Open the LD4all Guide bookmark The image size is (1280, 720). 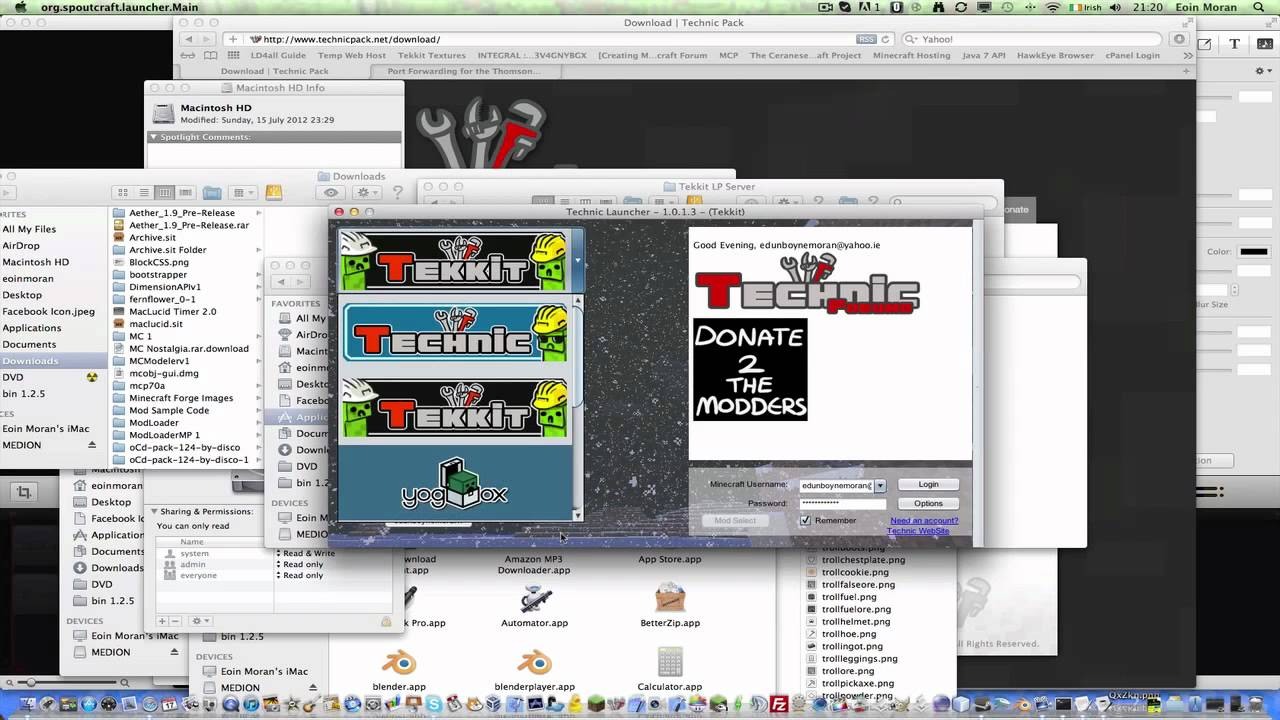[x=278, y=55]
